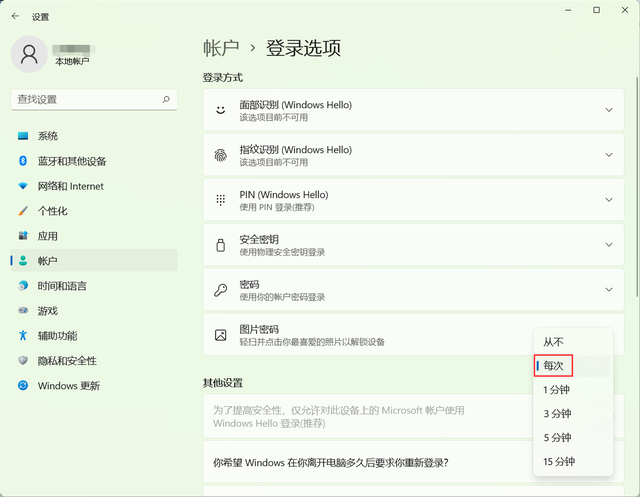Click the face recognition smiley icon
The image size is (640, 497).
click(x=220, y=110)
